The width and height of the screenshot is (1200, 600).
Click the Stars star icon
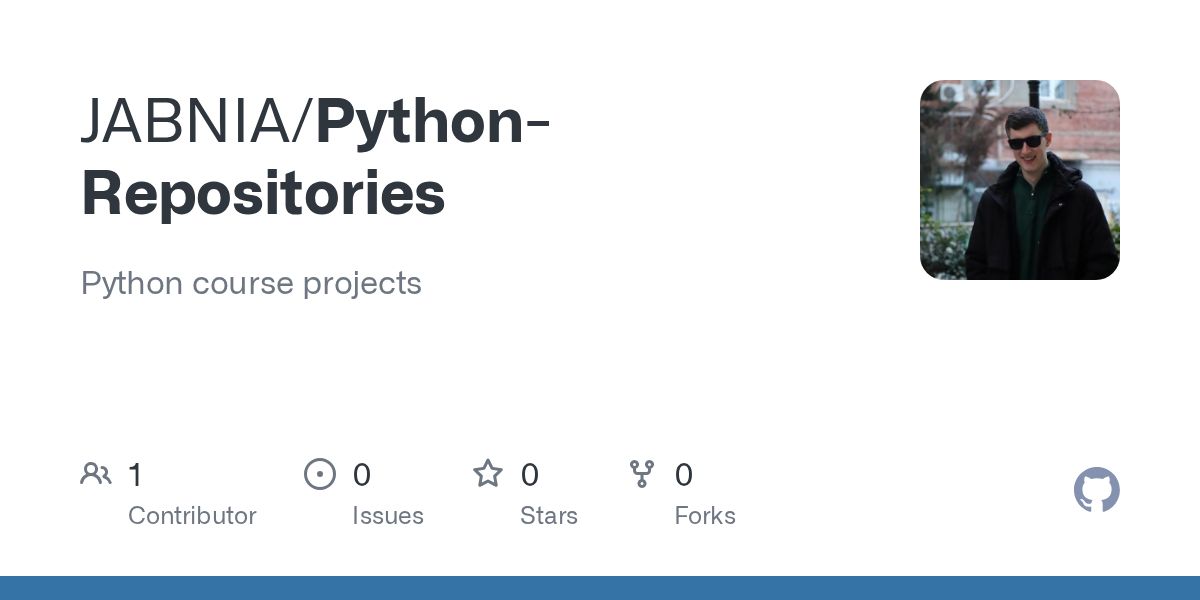[x=488, y=474]
